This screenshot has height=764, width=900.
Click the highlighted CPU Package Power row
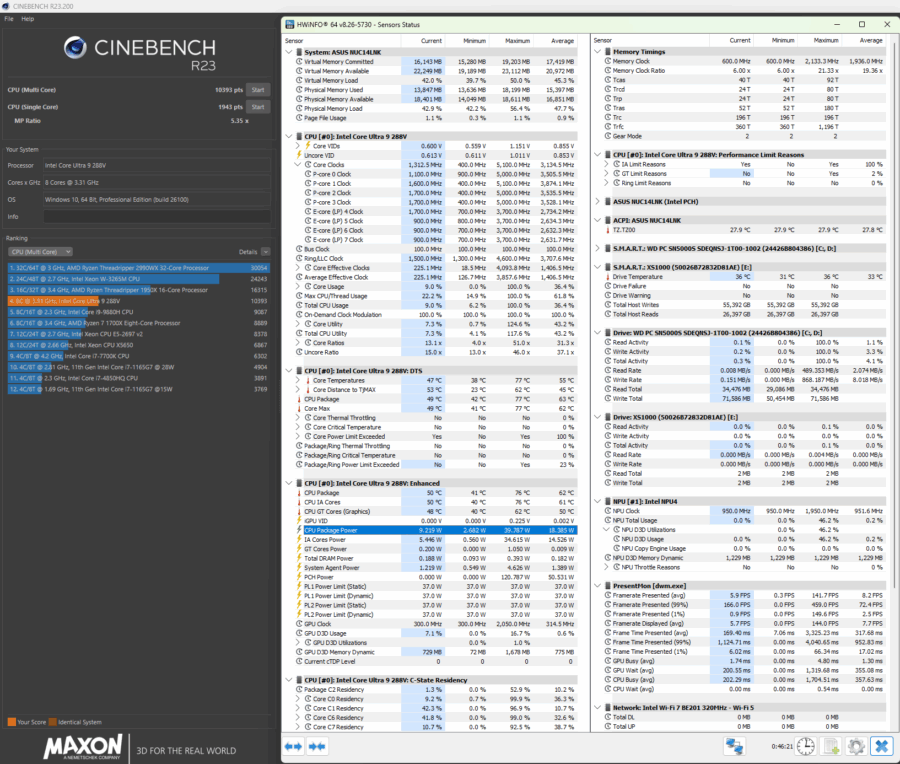(x=436, y=530)
